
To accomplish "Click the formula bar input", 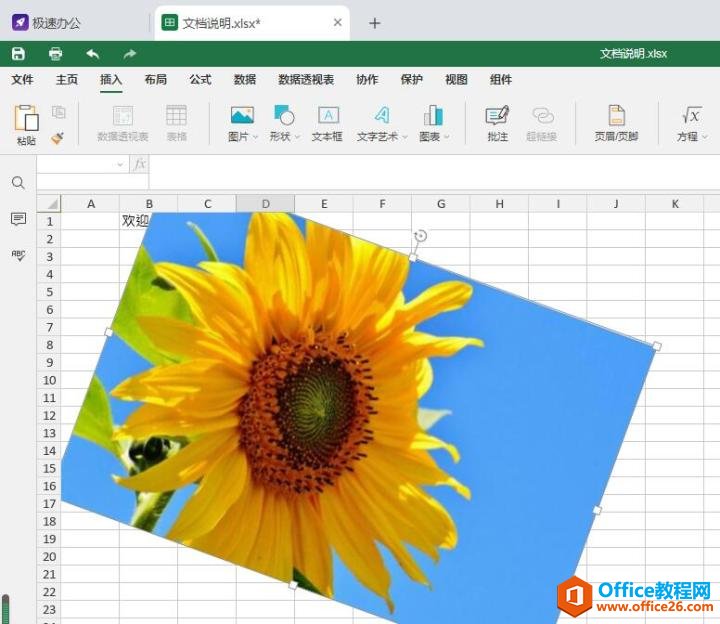I will [x=434, y=172].
